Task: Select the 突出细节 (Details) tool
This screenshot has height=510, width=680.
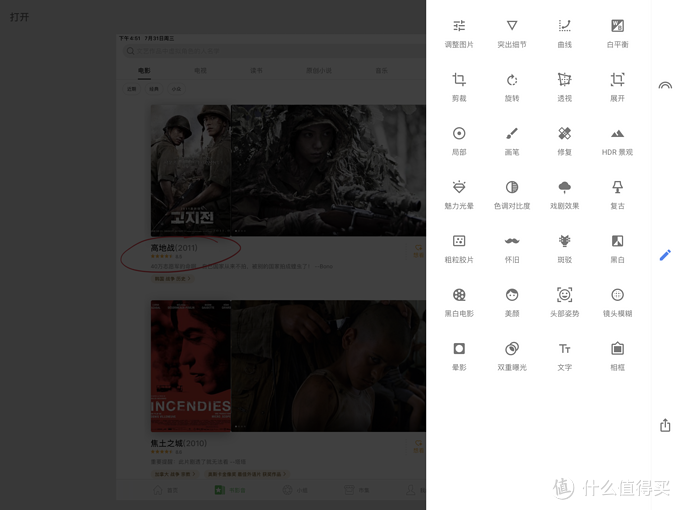Action: click(x=512, y=33)
